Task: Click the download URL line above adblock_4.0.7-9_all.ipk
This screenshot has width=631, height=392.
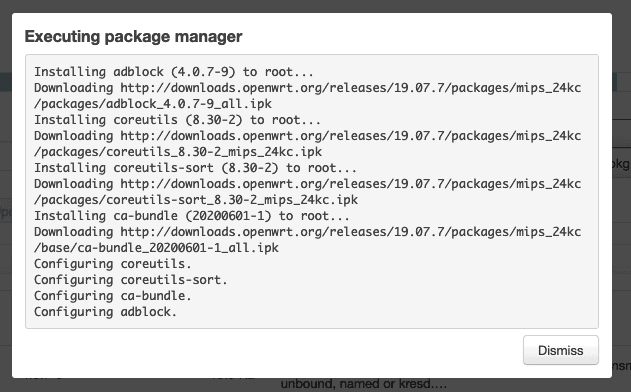Action: (307, 88)
